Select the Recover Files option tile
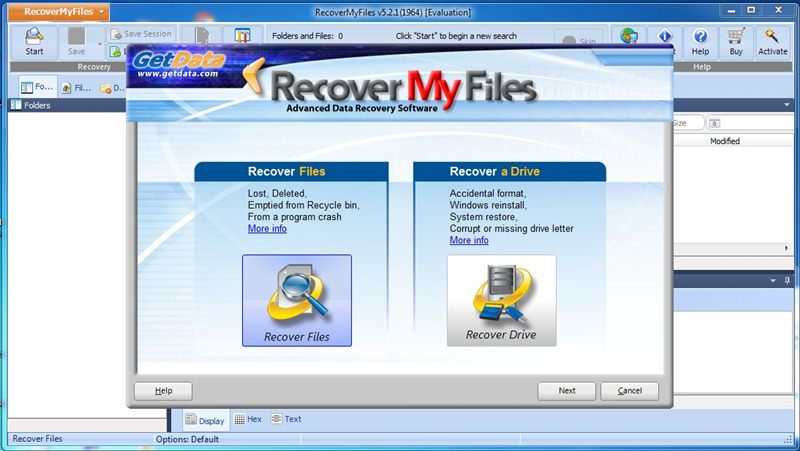The height and width of the screenshot is (451, 800). 297,300
